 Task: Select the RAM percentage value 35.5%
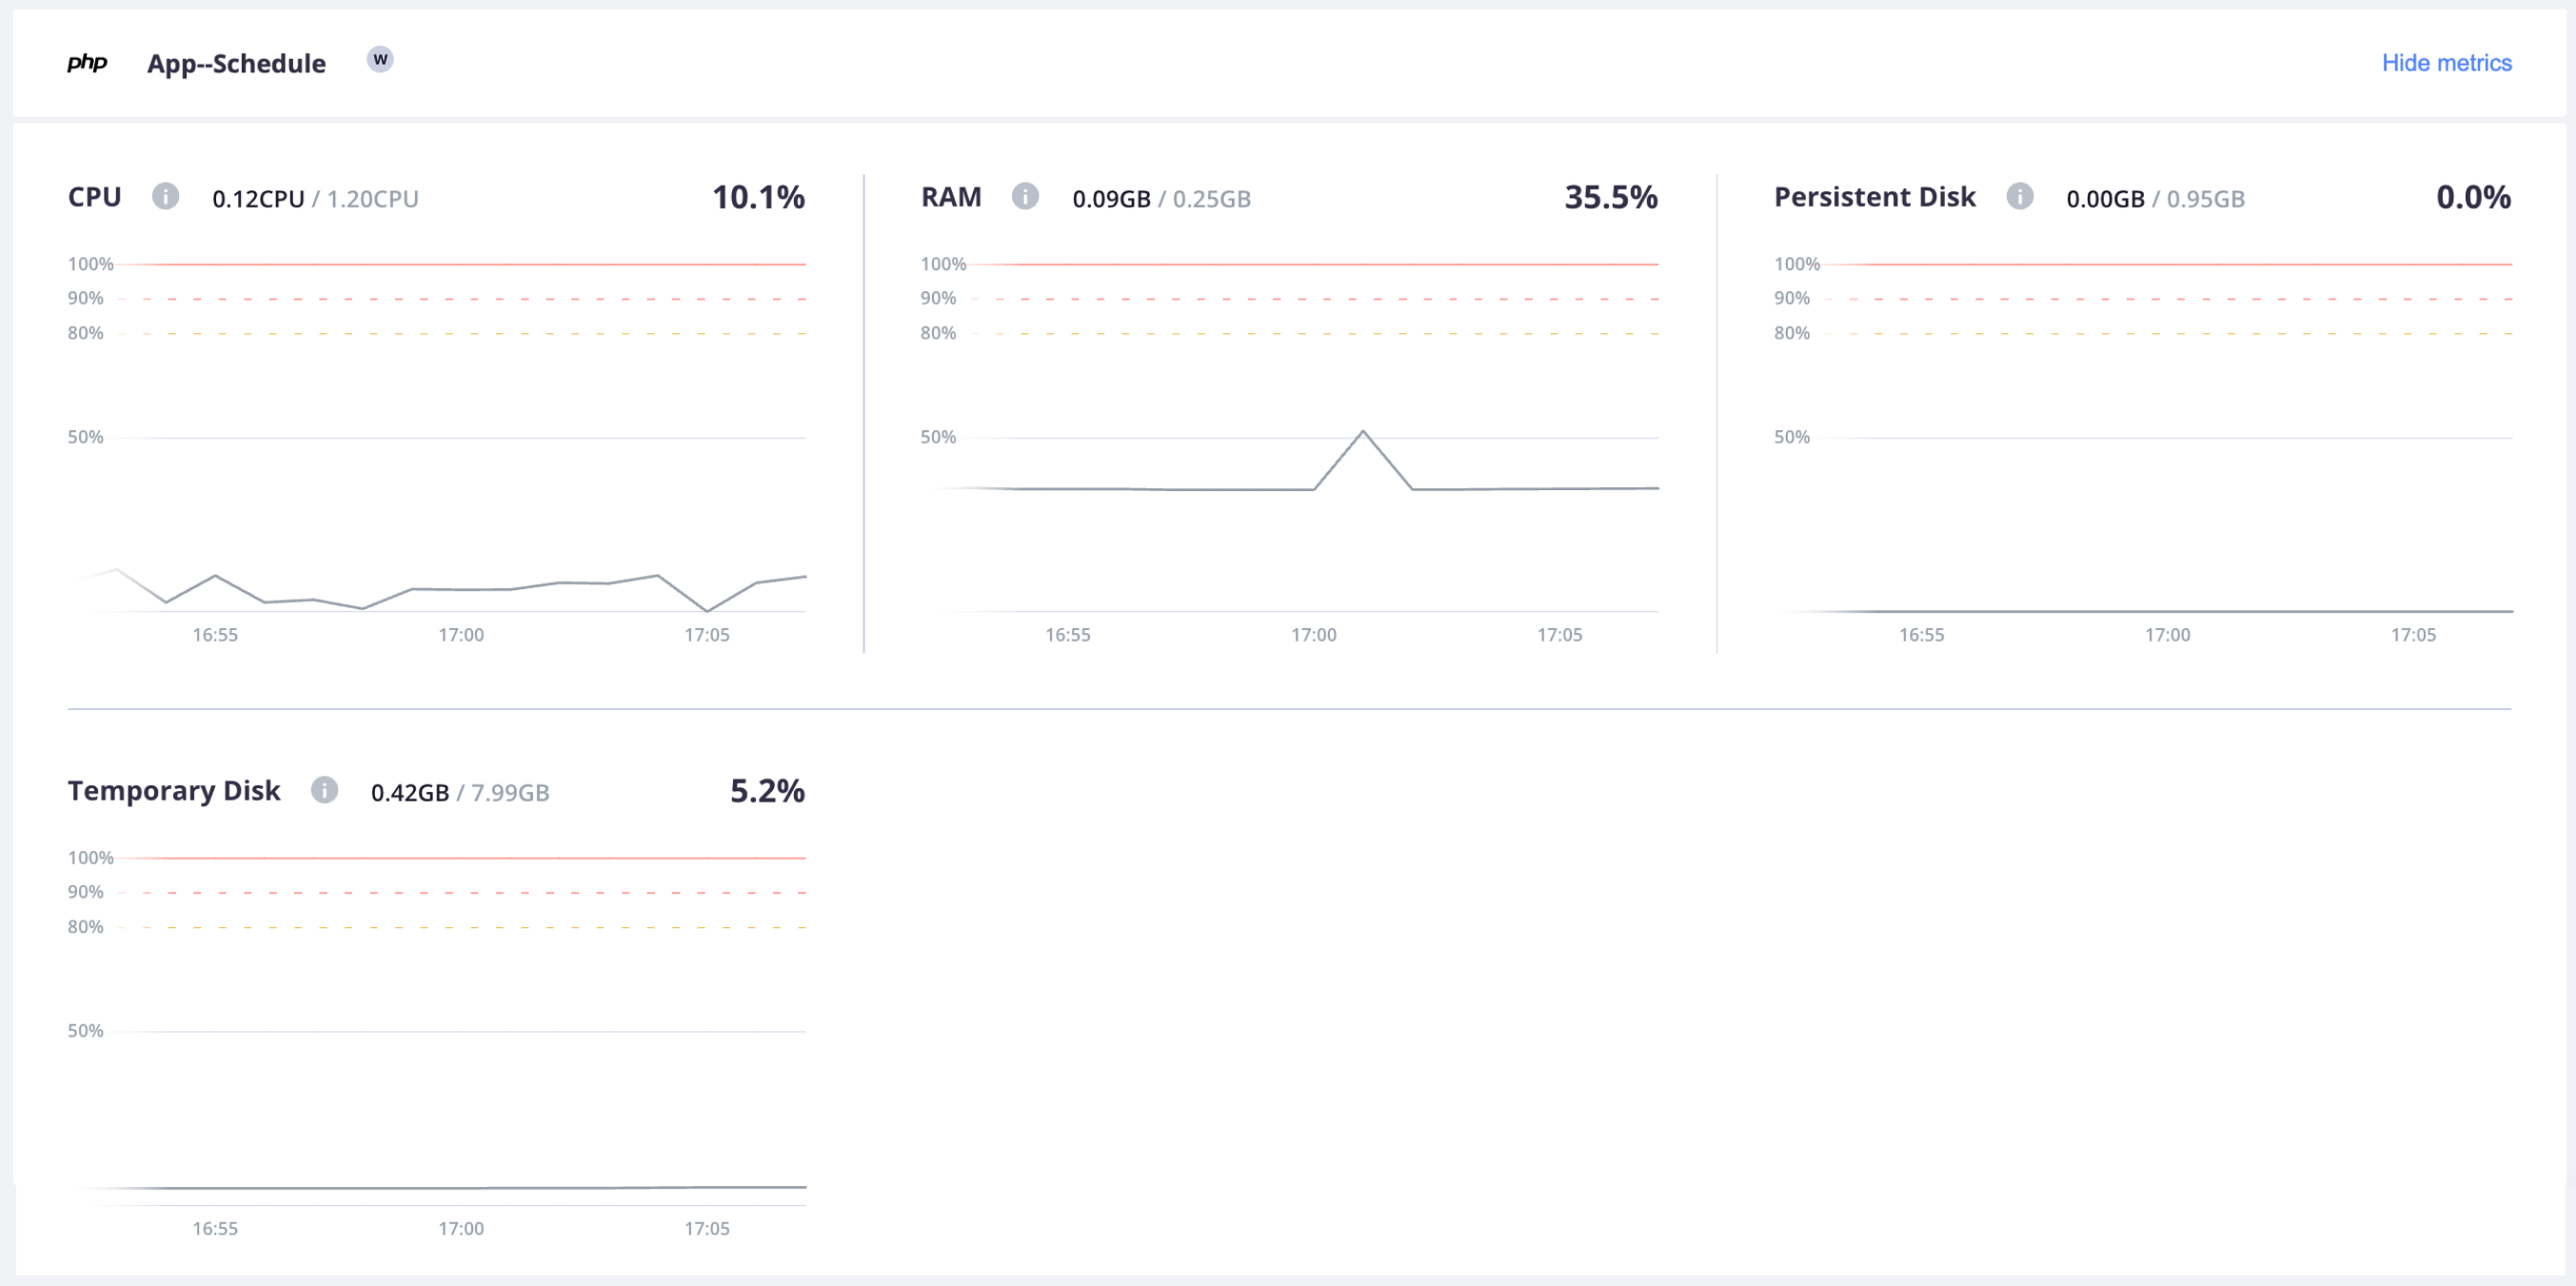tap(1611, 198)
